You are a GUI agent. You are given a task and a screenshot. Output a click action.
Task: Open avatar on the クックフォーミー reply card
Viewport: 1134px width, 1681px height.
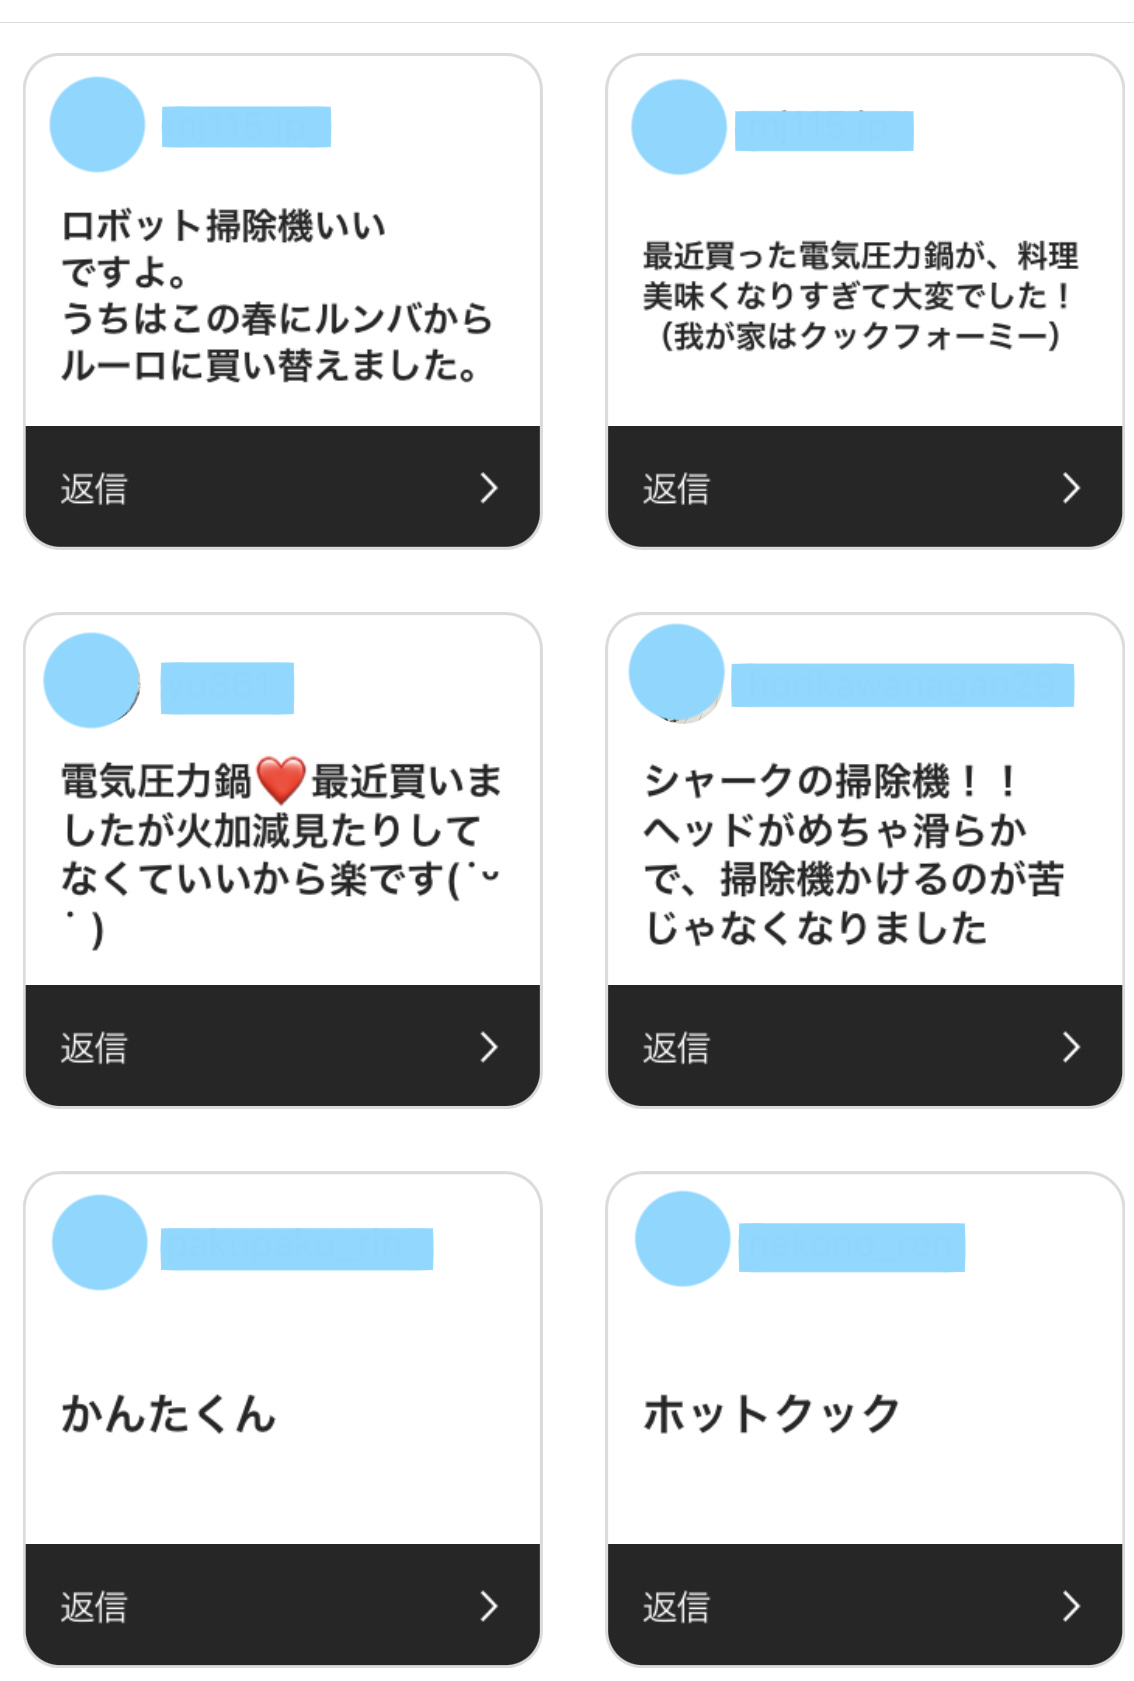[x=679, y=127]
